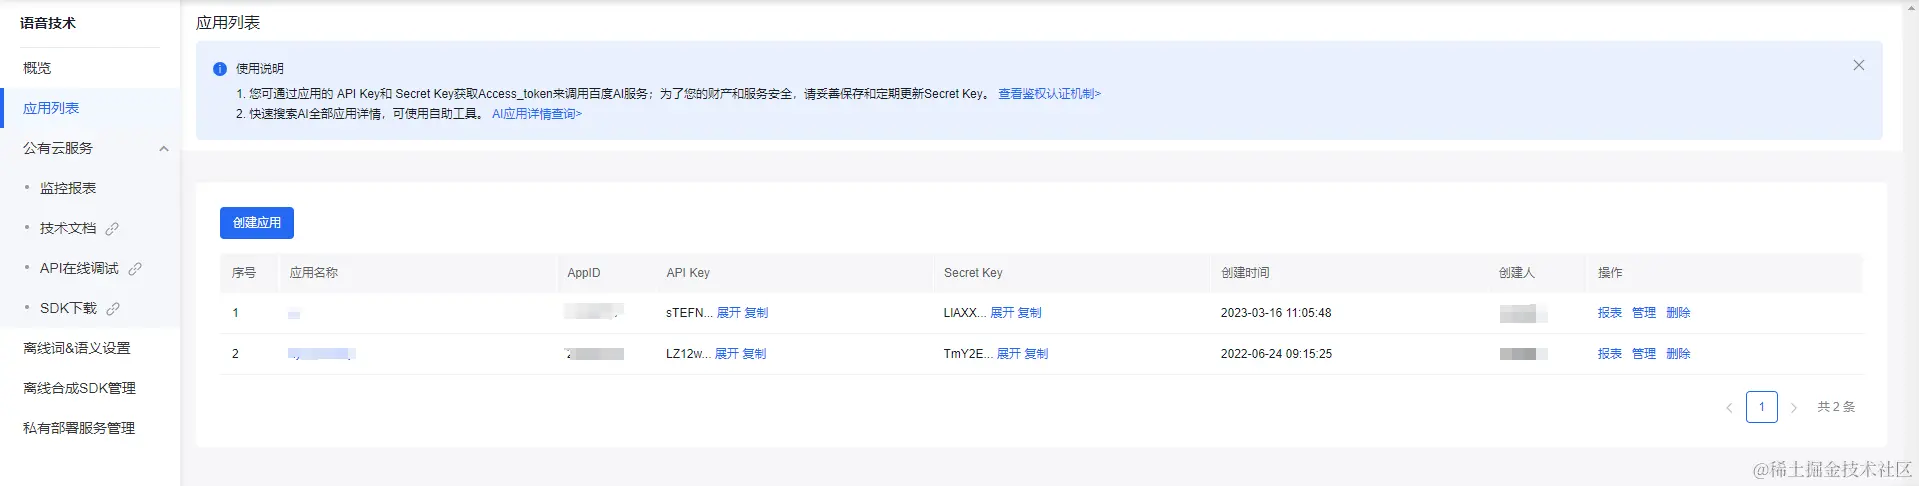Open API在线调试 submenu item

point(79,268)
